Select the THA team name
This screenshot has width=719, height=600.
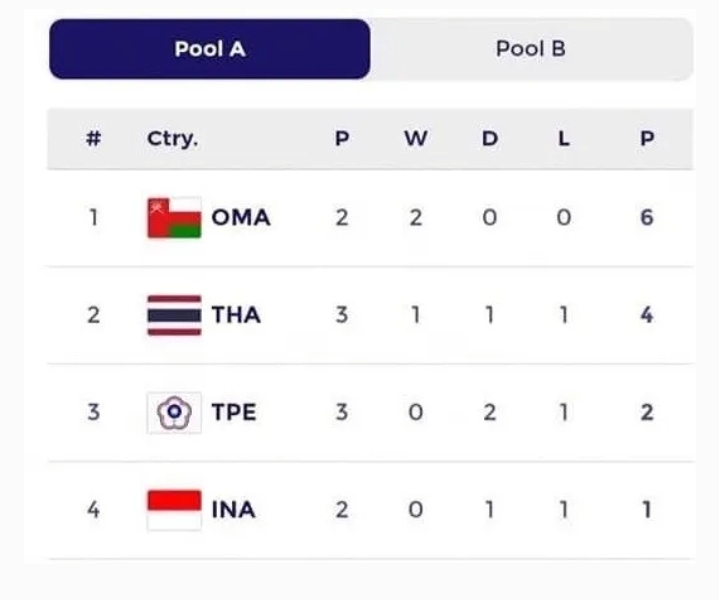(236, 315)
